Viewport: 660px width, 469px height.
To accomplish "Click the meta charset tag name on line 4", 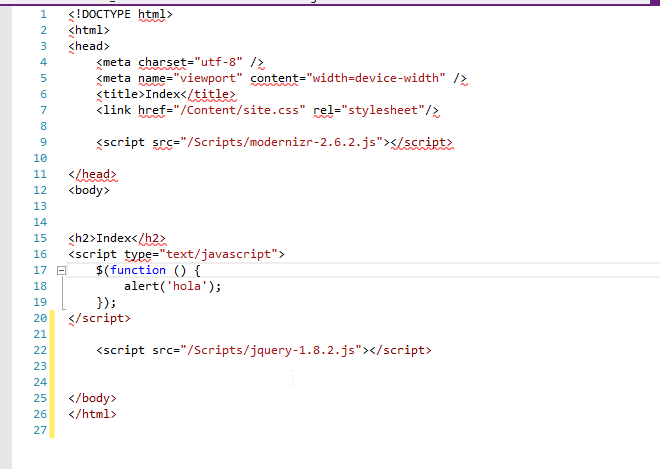I will point(117,62).
